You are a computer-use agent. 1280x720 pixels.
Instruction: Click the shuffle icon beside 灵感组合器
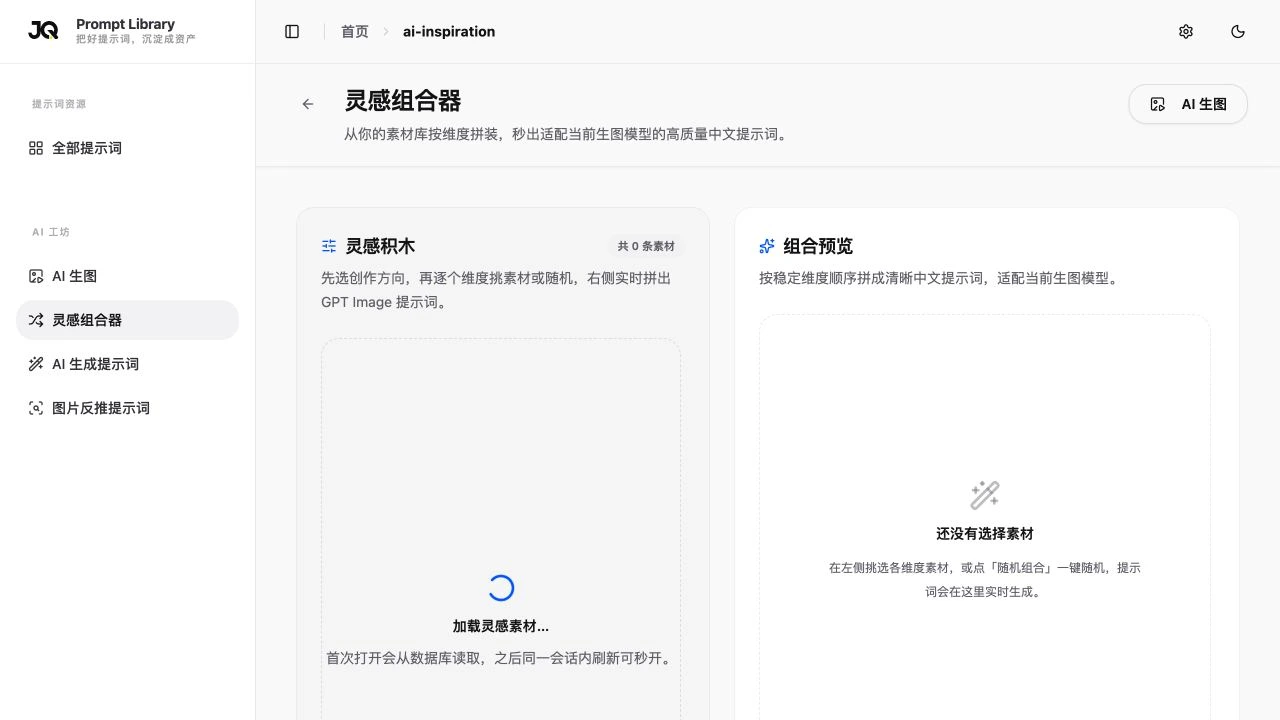[36, 320]
